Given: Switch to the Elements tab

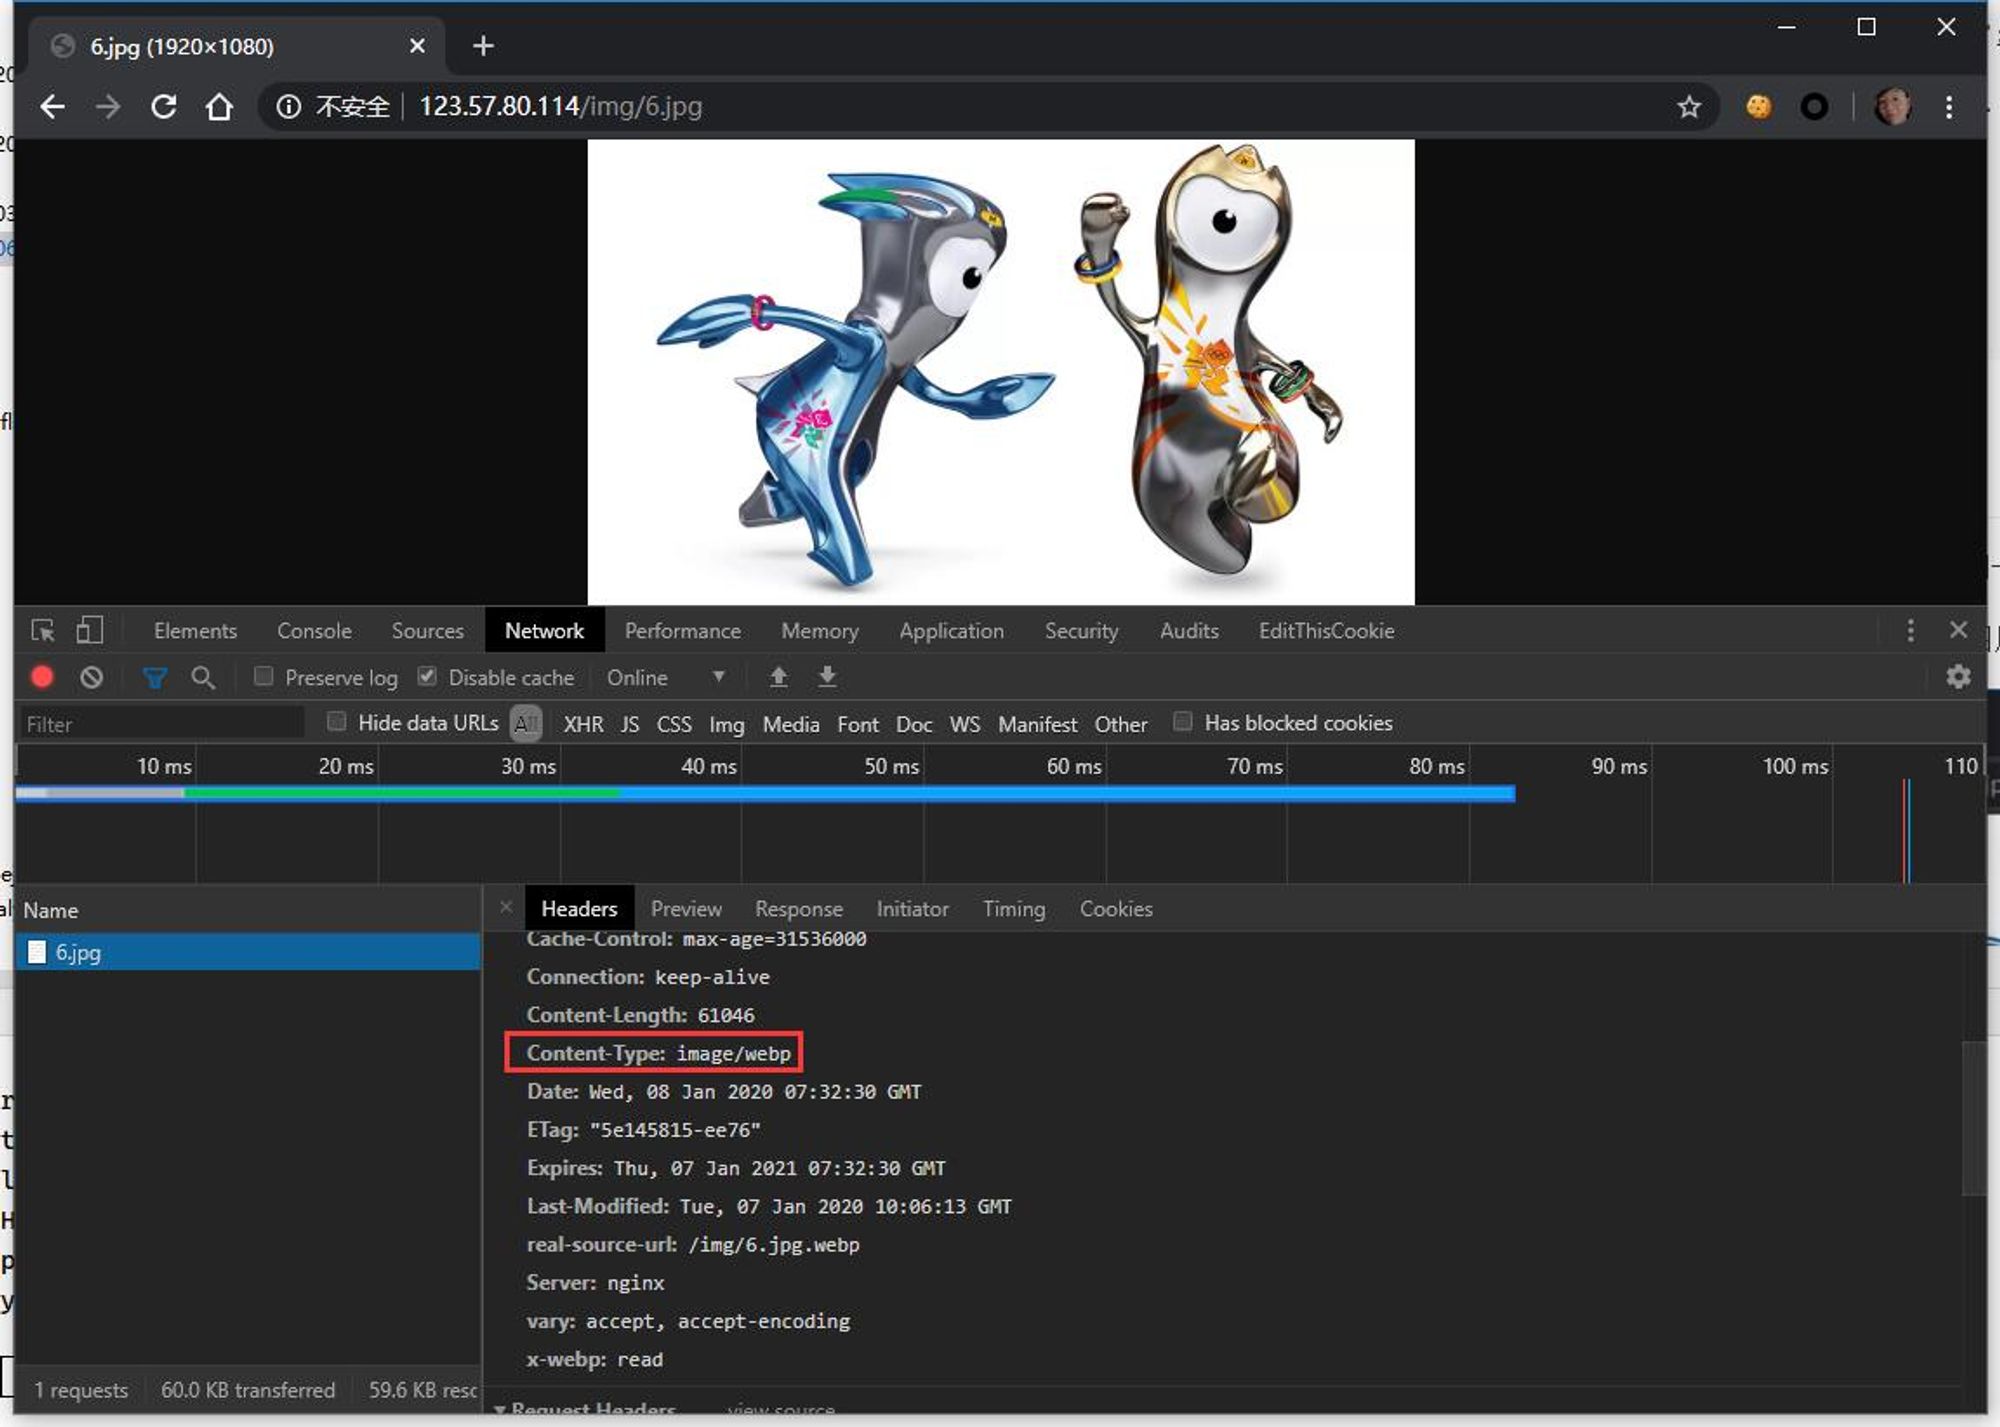Looking at the screenshot, I should click(195, 631).
